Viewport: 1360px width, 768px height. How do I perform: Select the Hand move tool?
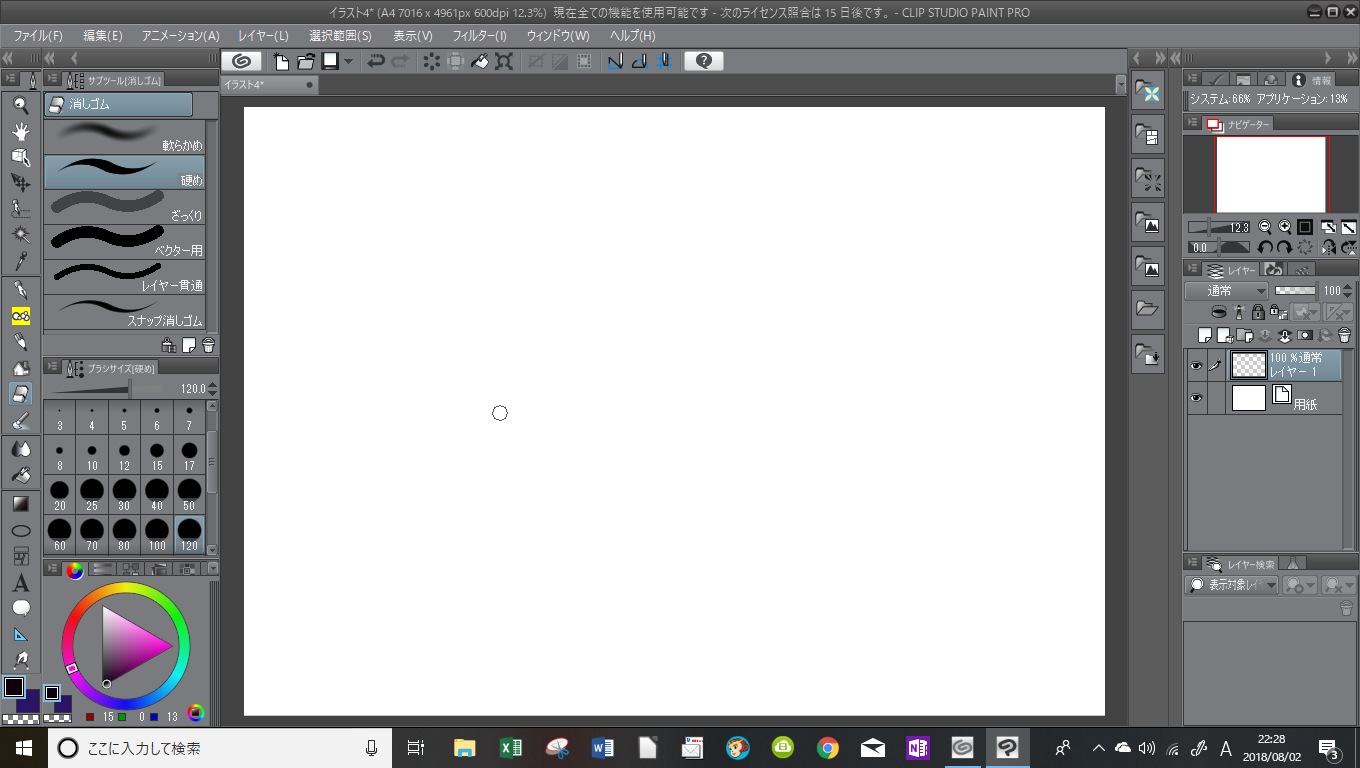tap(20, 130)
